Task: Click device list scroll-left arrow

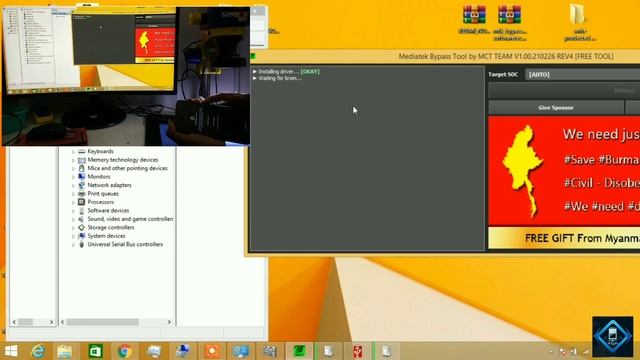Action: (62, 322)
